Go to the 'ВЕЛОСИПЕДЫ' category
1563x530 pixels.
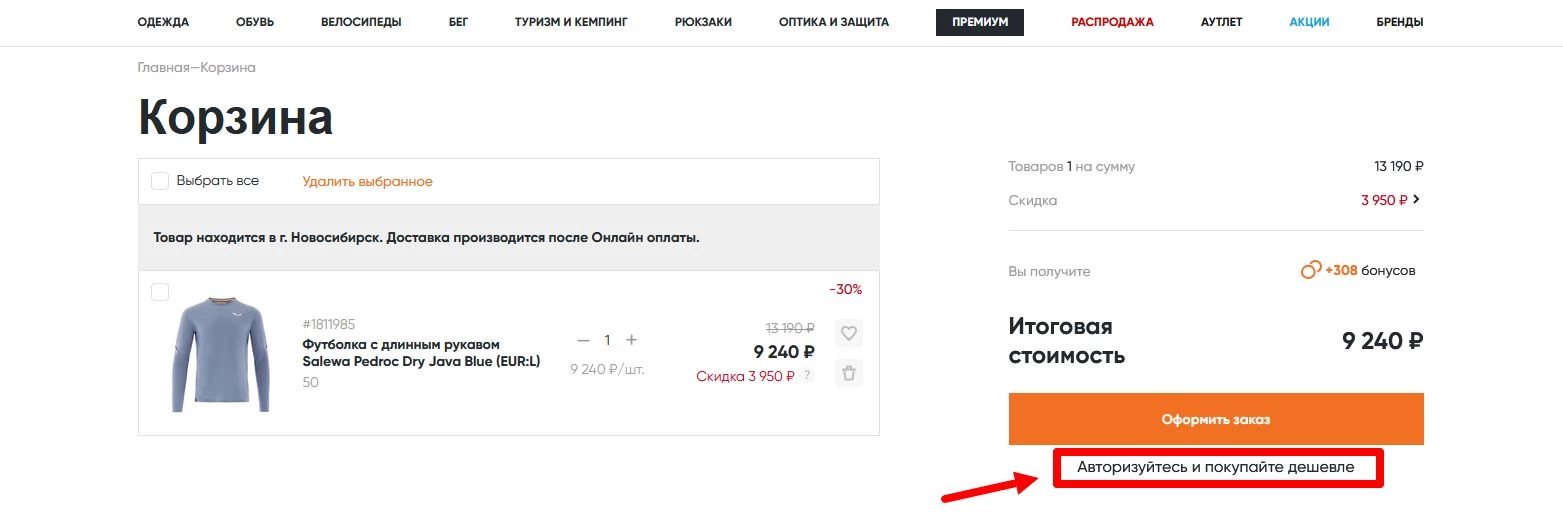tap(361, 22)
